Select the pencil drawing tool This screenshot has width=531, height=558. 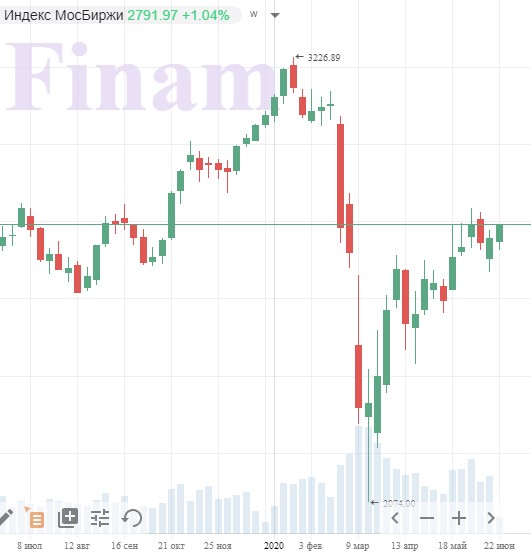coord(6,517)
